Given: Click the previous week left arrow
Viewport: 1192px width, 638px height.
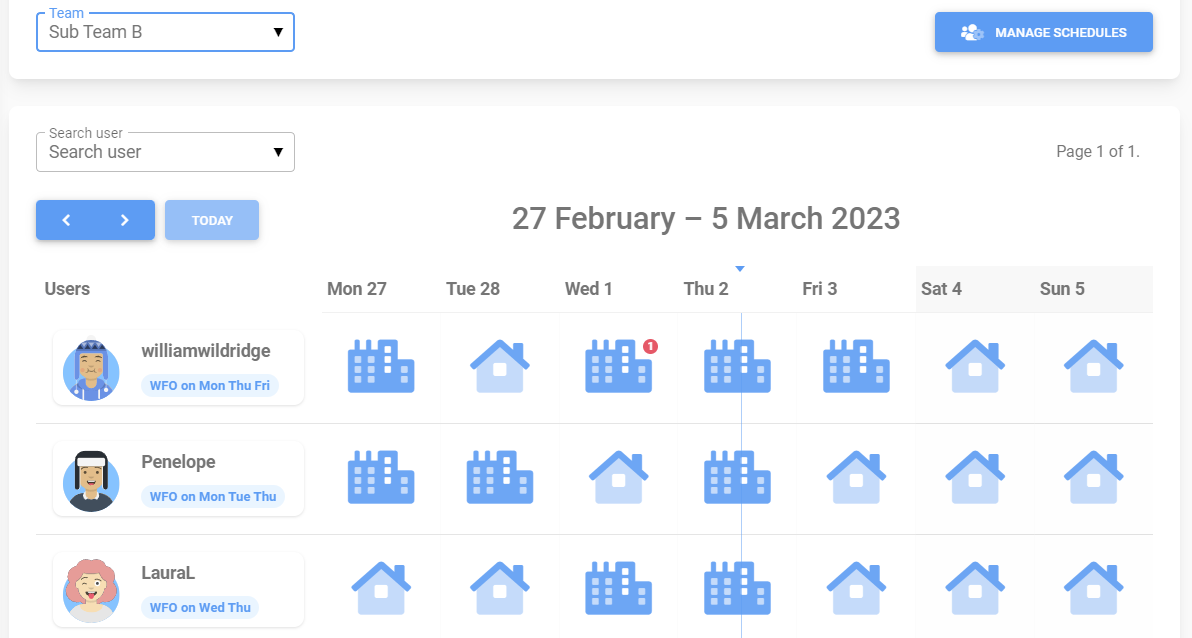Looking at the screenshot, I should (x=66, y=219).
